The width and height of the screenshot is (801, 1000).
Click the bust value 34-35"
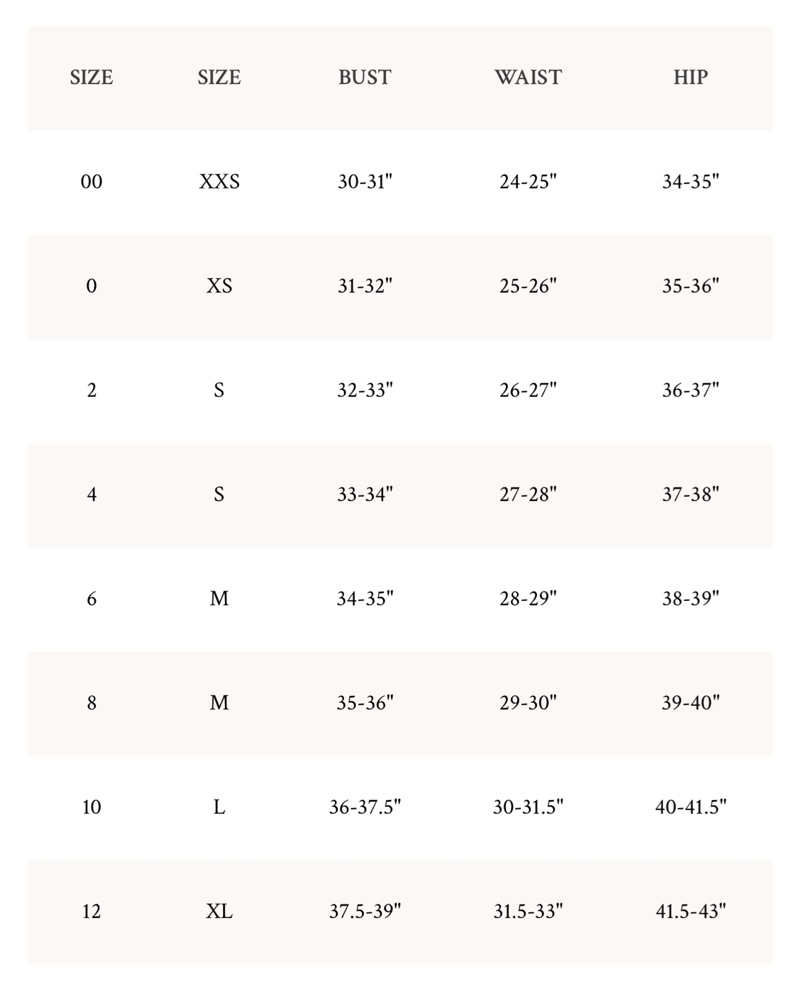coord(365,598)
